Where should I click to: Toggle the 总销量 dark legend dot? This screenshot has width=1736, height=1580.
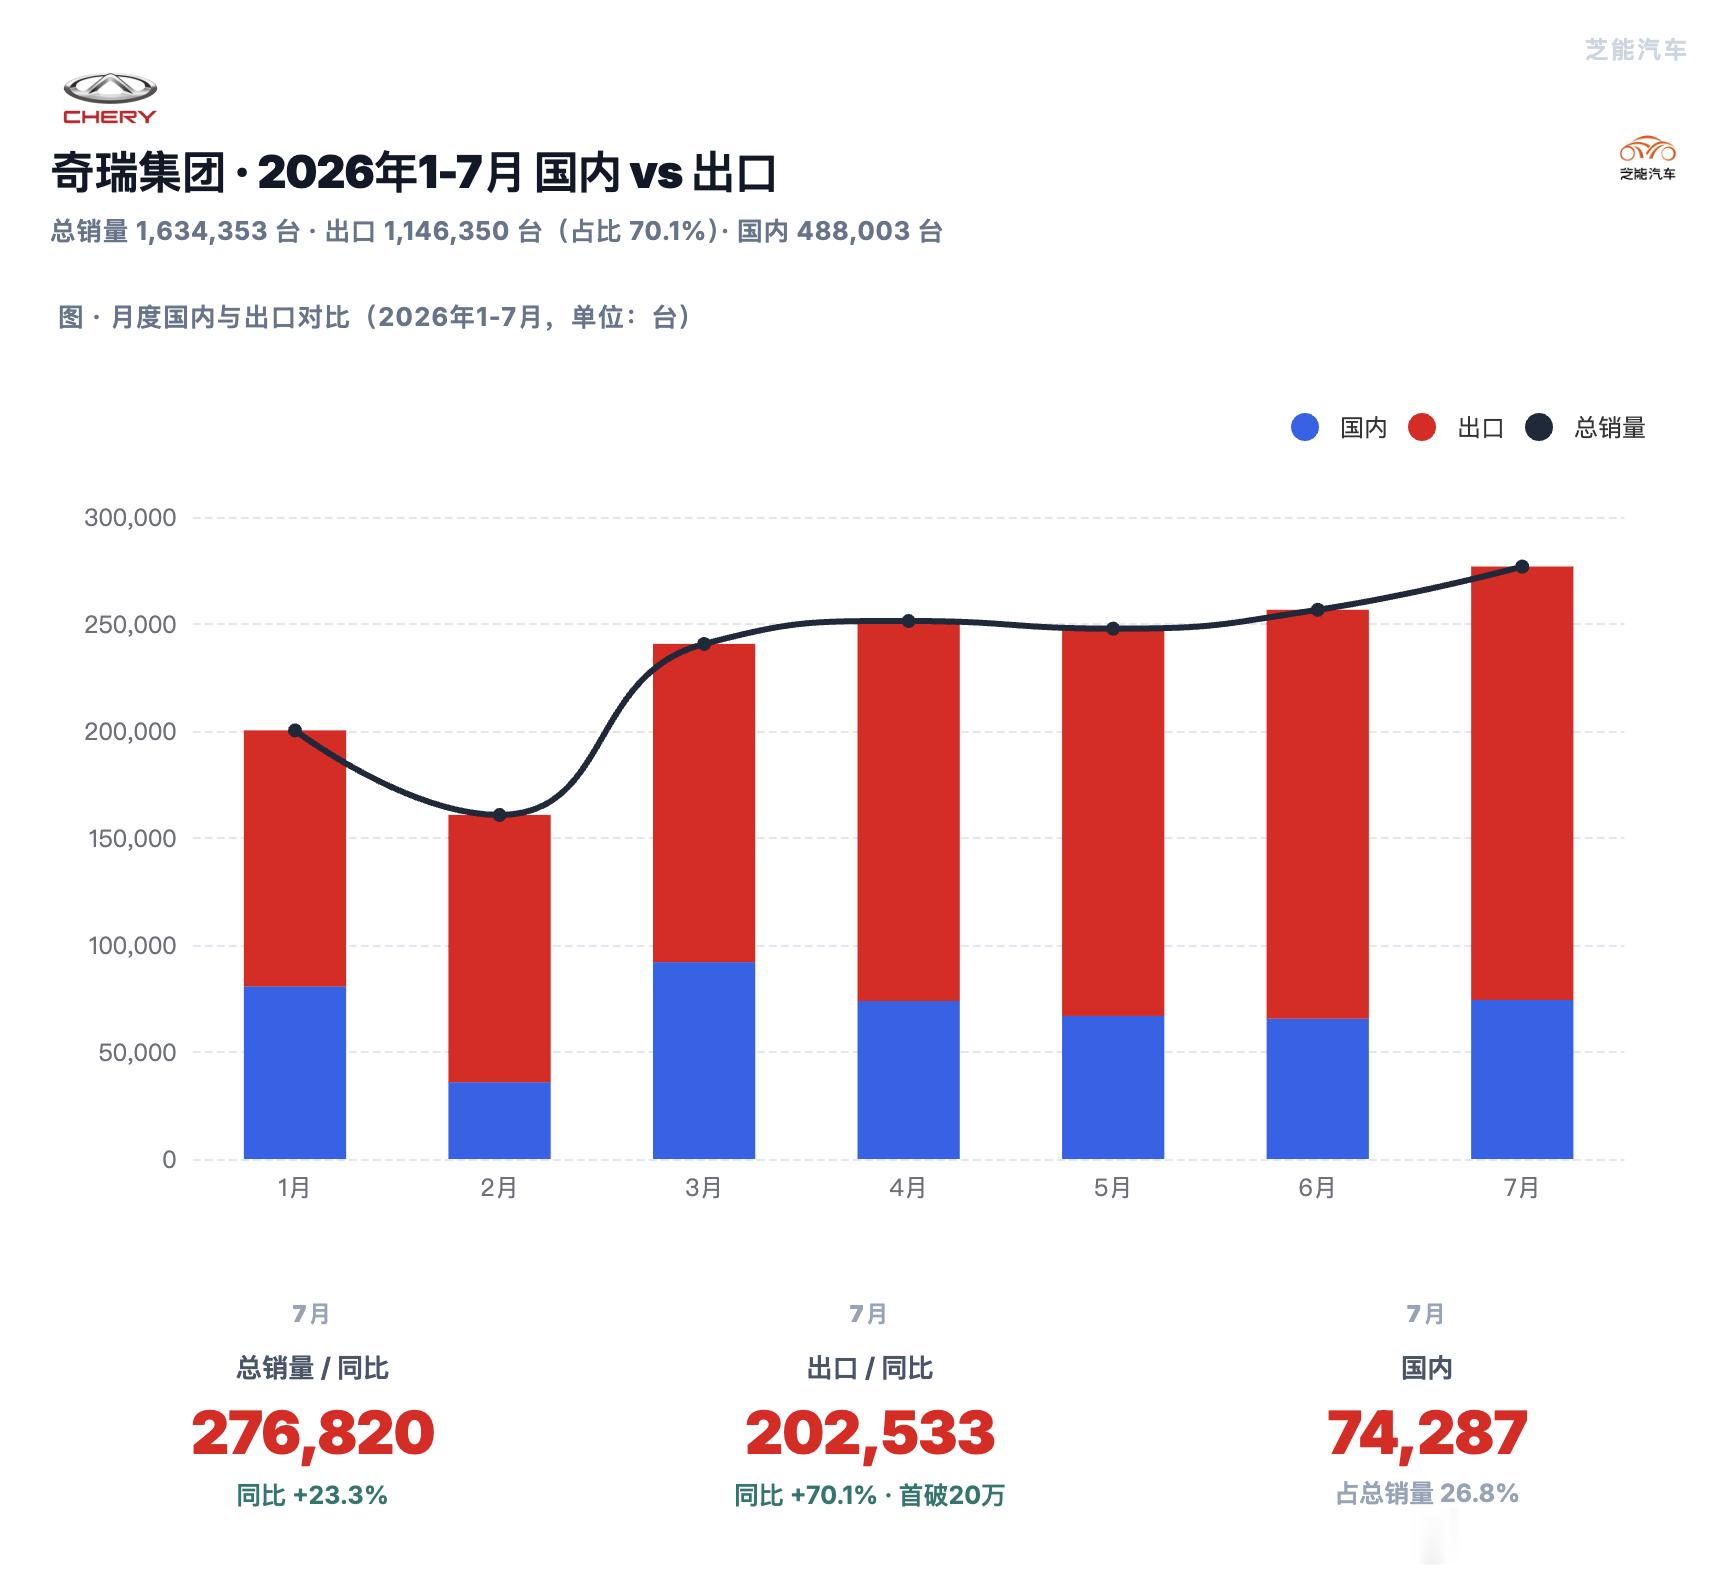[x=1539, y=428]
